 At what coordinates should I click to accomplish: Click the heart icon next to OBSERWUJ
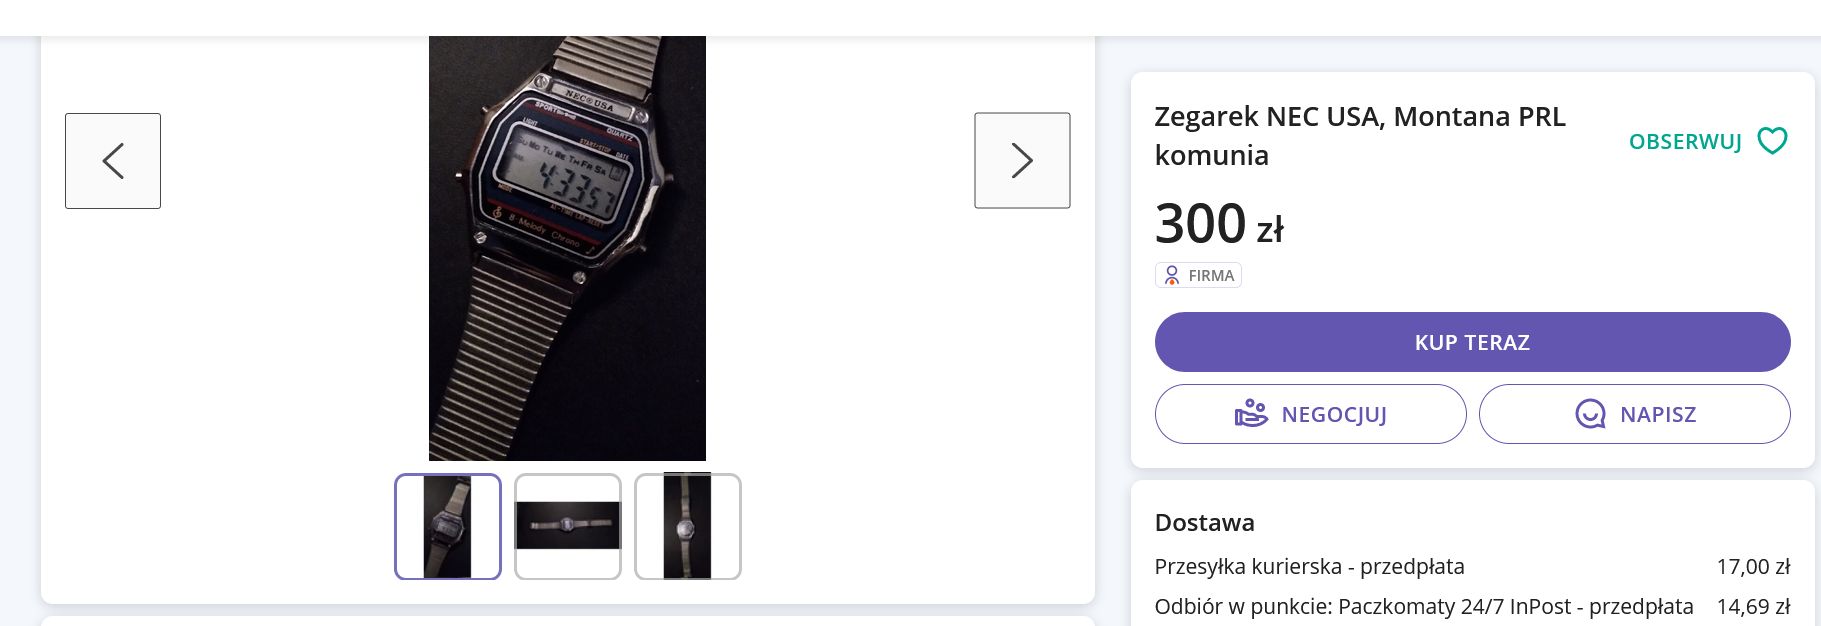[x=1772, y=141]
